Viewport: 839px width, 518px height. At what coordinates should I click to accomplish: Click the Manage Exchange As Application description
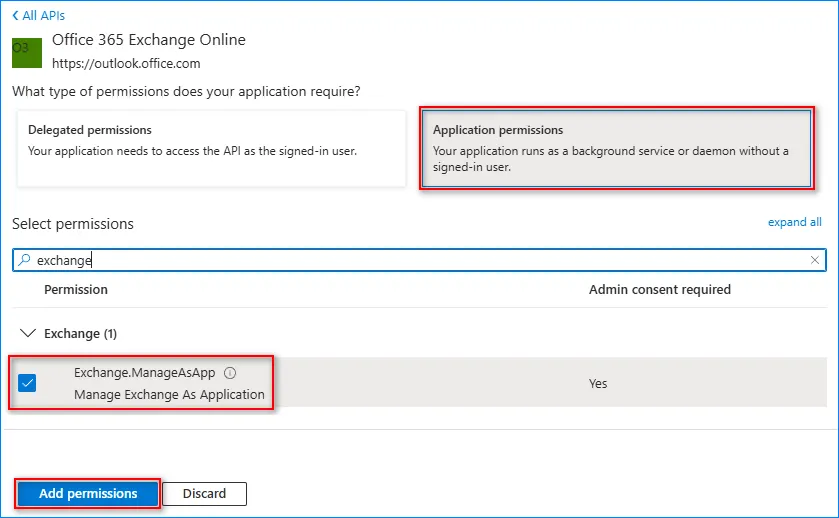(x=169, y=394)
